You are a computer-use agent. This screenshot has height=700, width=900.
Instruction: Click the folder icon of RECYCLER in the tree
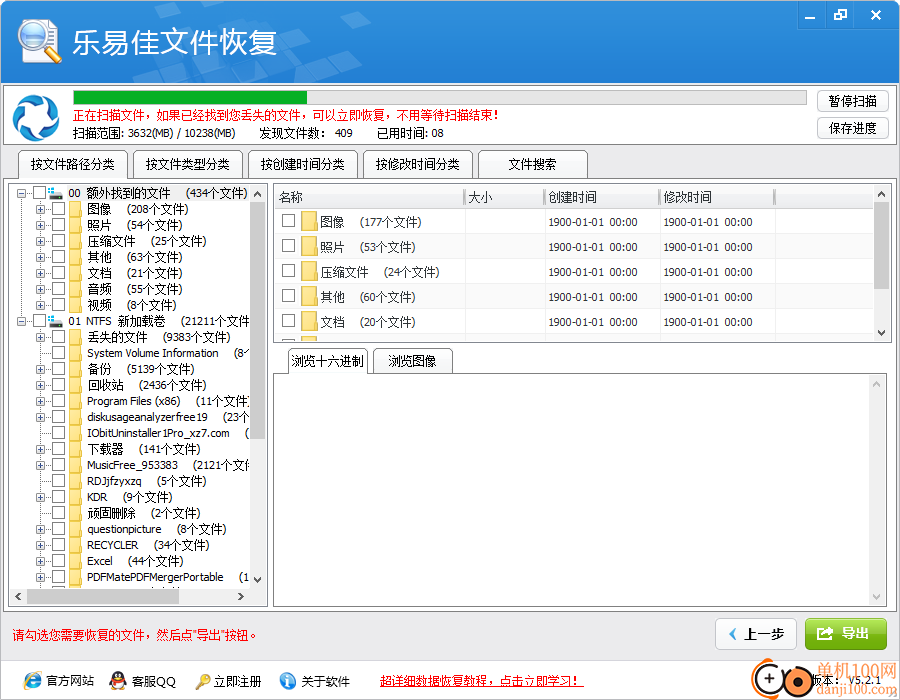pos(76,545)
